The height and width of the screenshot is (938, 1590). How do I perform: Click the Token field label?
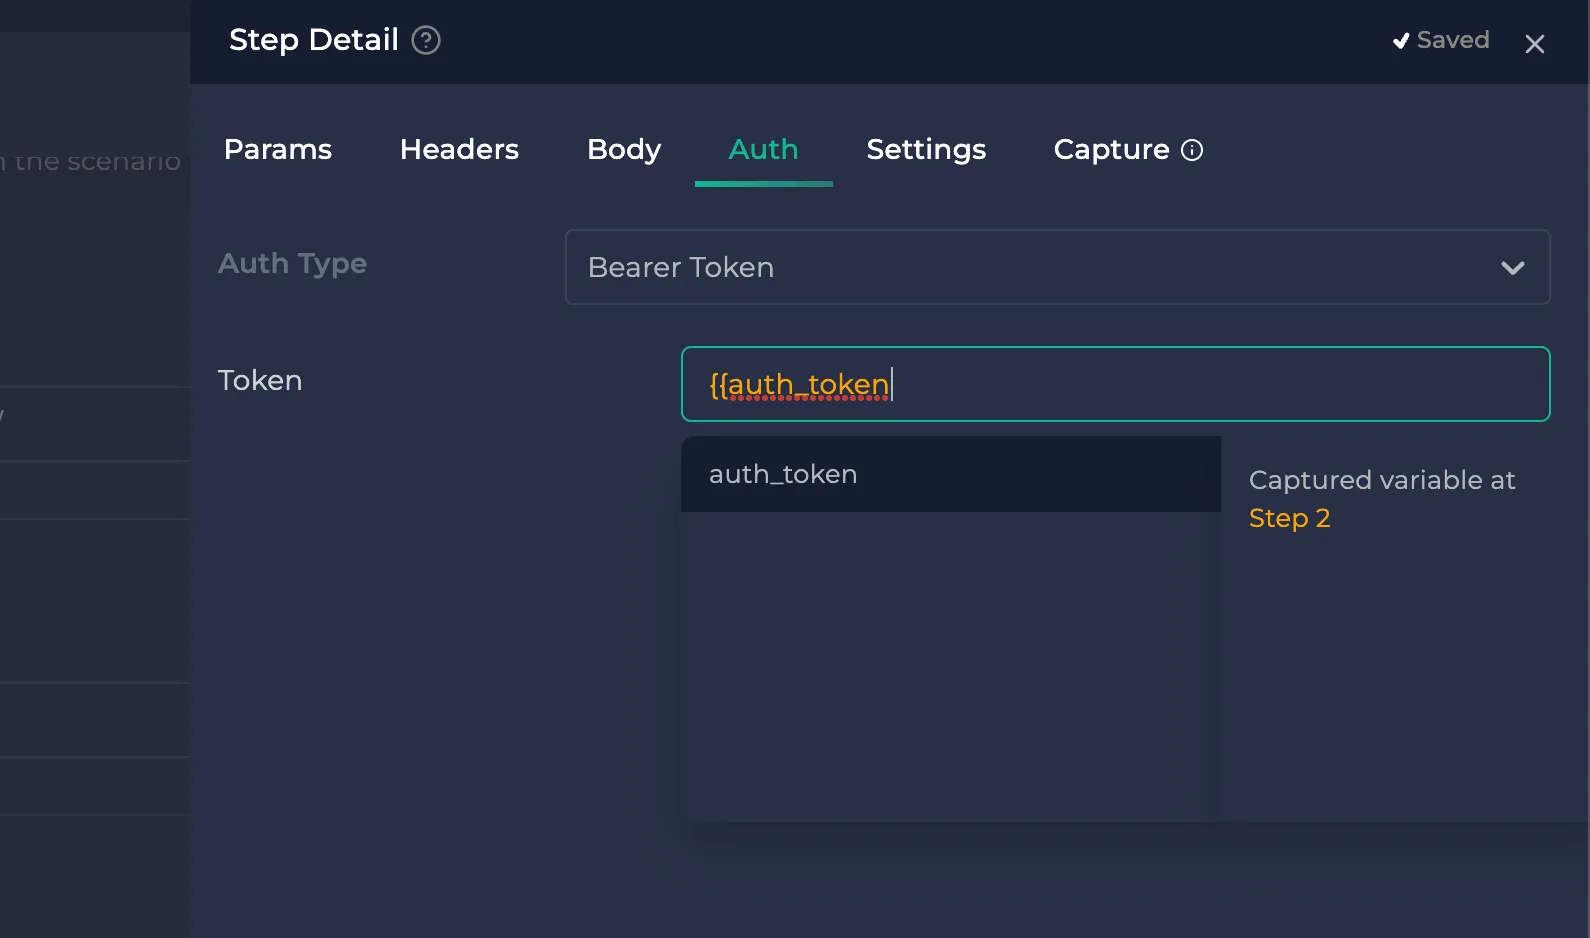(260, 380)
